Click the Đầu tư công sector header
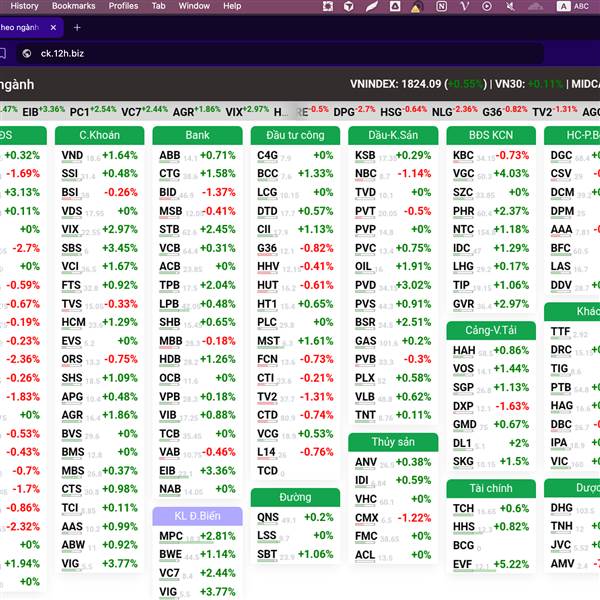Image resolution: width=600 pixels, height=600 pixels. pos(295,135)
